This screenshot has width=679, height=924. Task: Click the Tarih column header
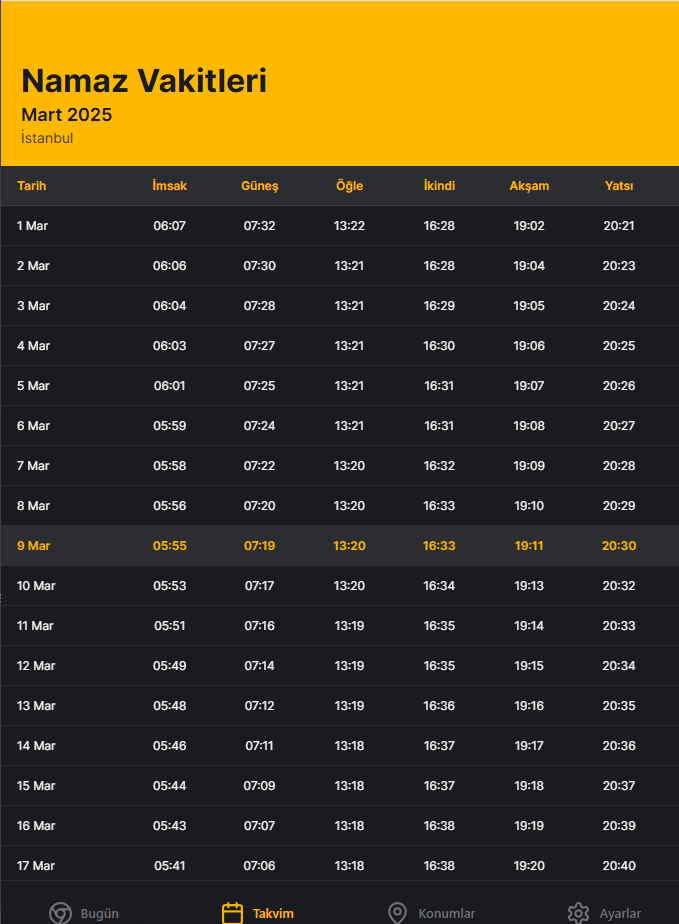click(x=32, y=186)
